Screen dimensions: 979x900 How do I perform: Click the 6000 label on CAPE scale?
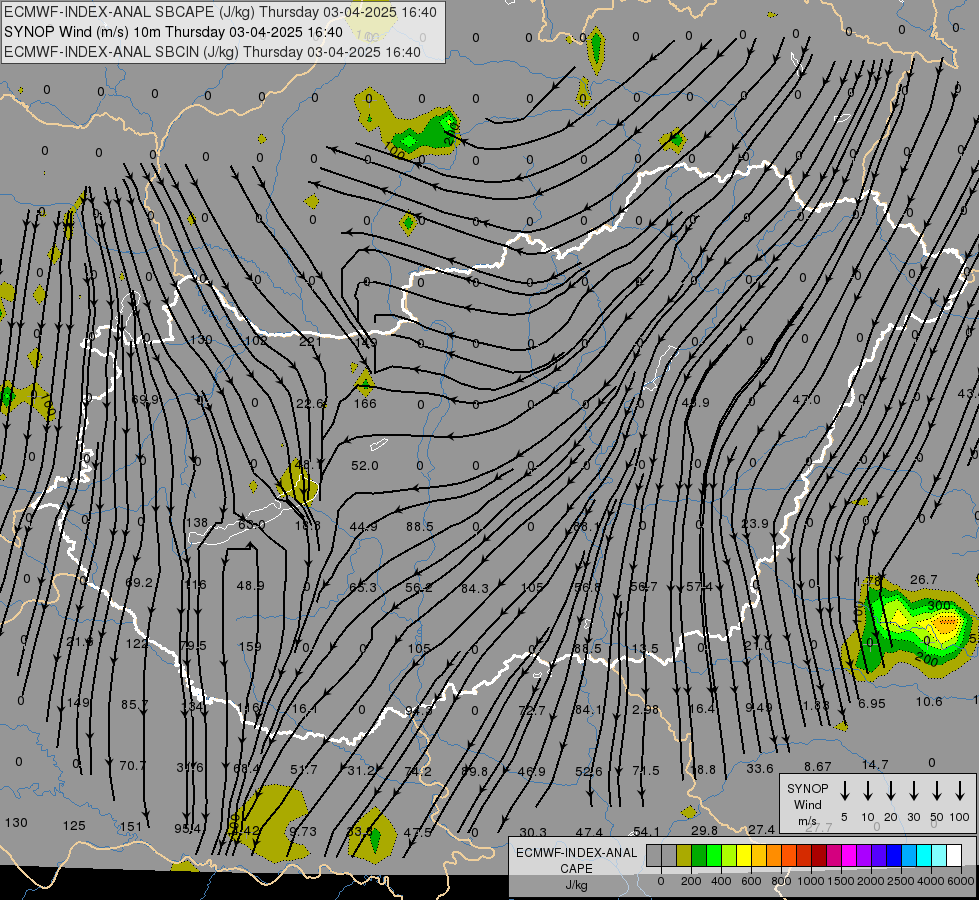click(962, 881)
